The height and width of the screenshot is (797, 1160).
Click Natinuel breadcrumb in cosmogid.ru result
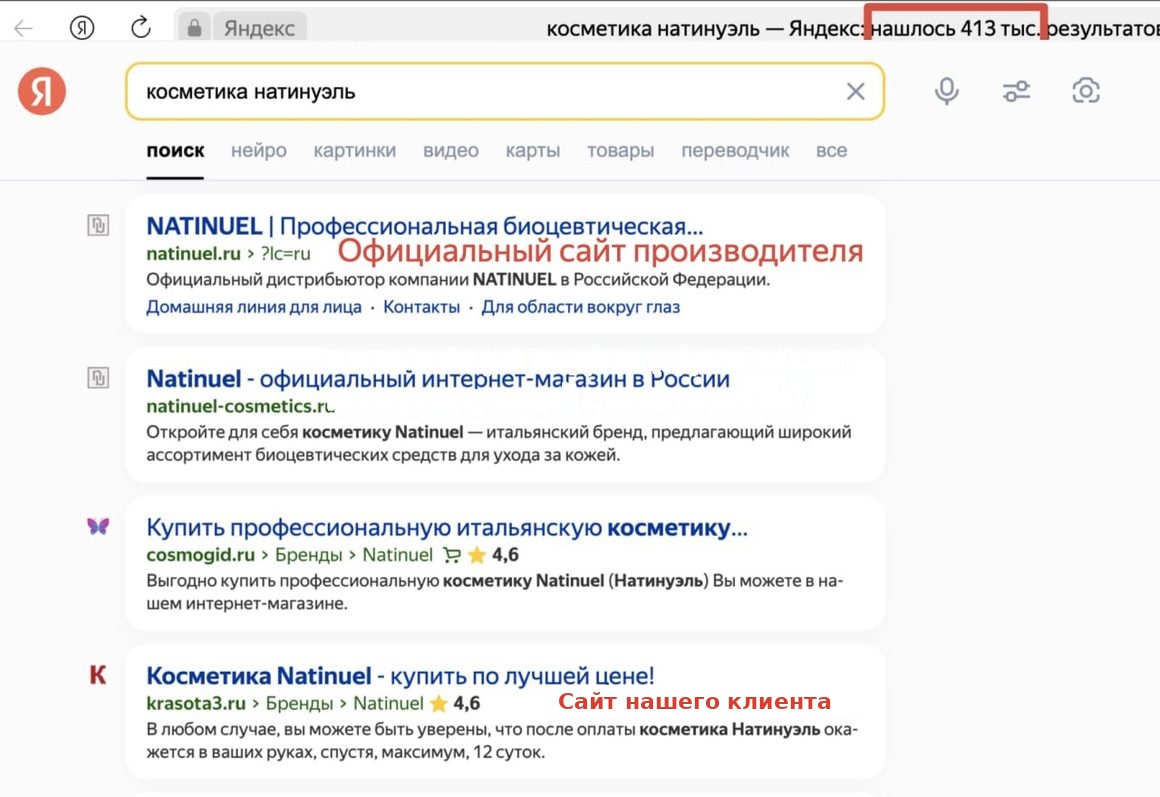[397, 555]
